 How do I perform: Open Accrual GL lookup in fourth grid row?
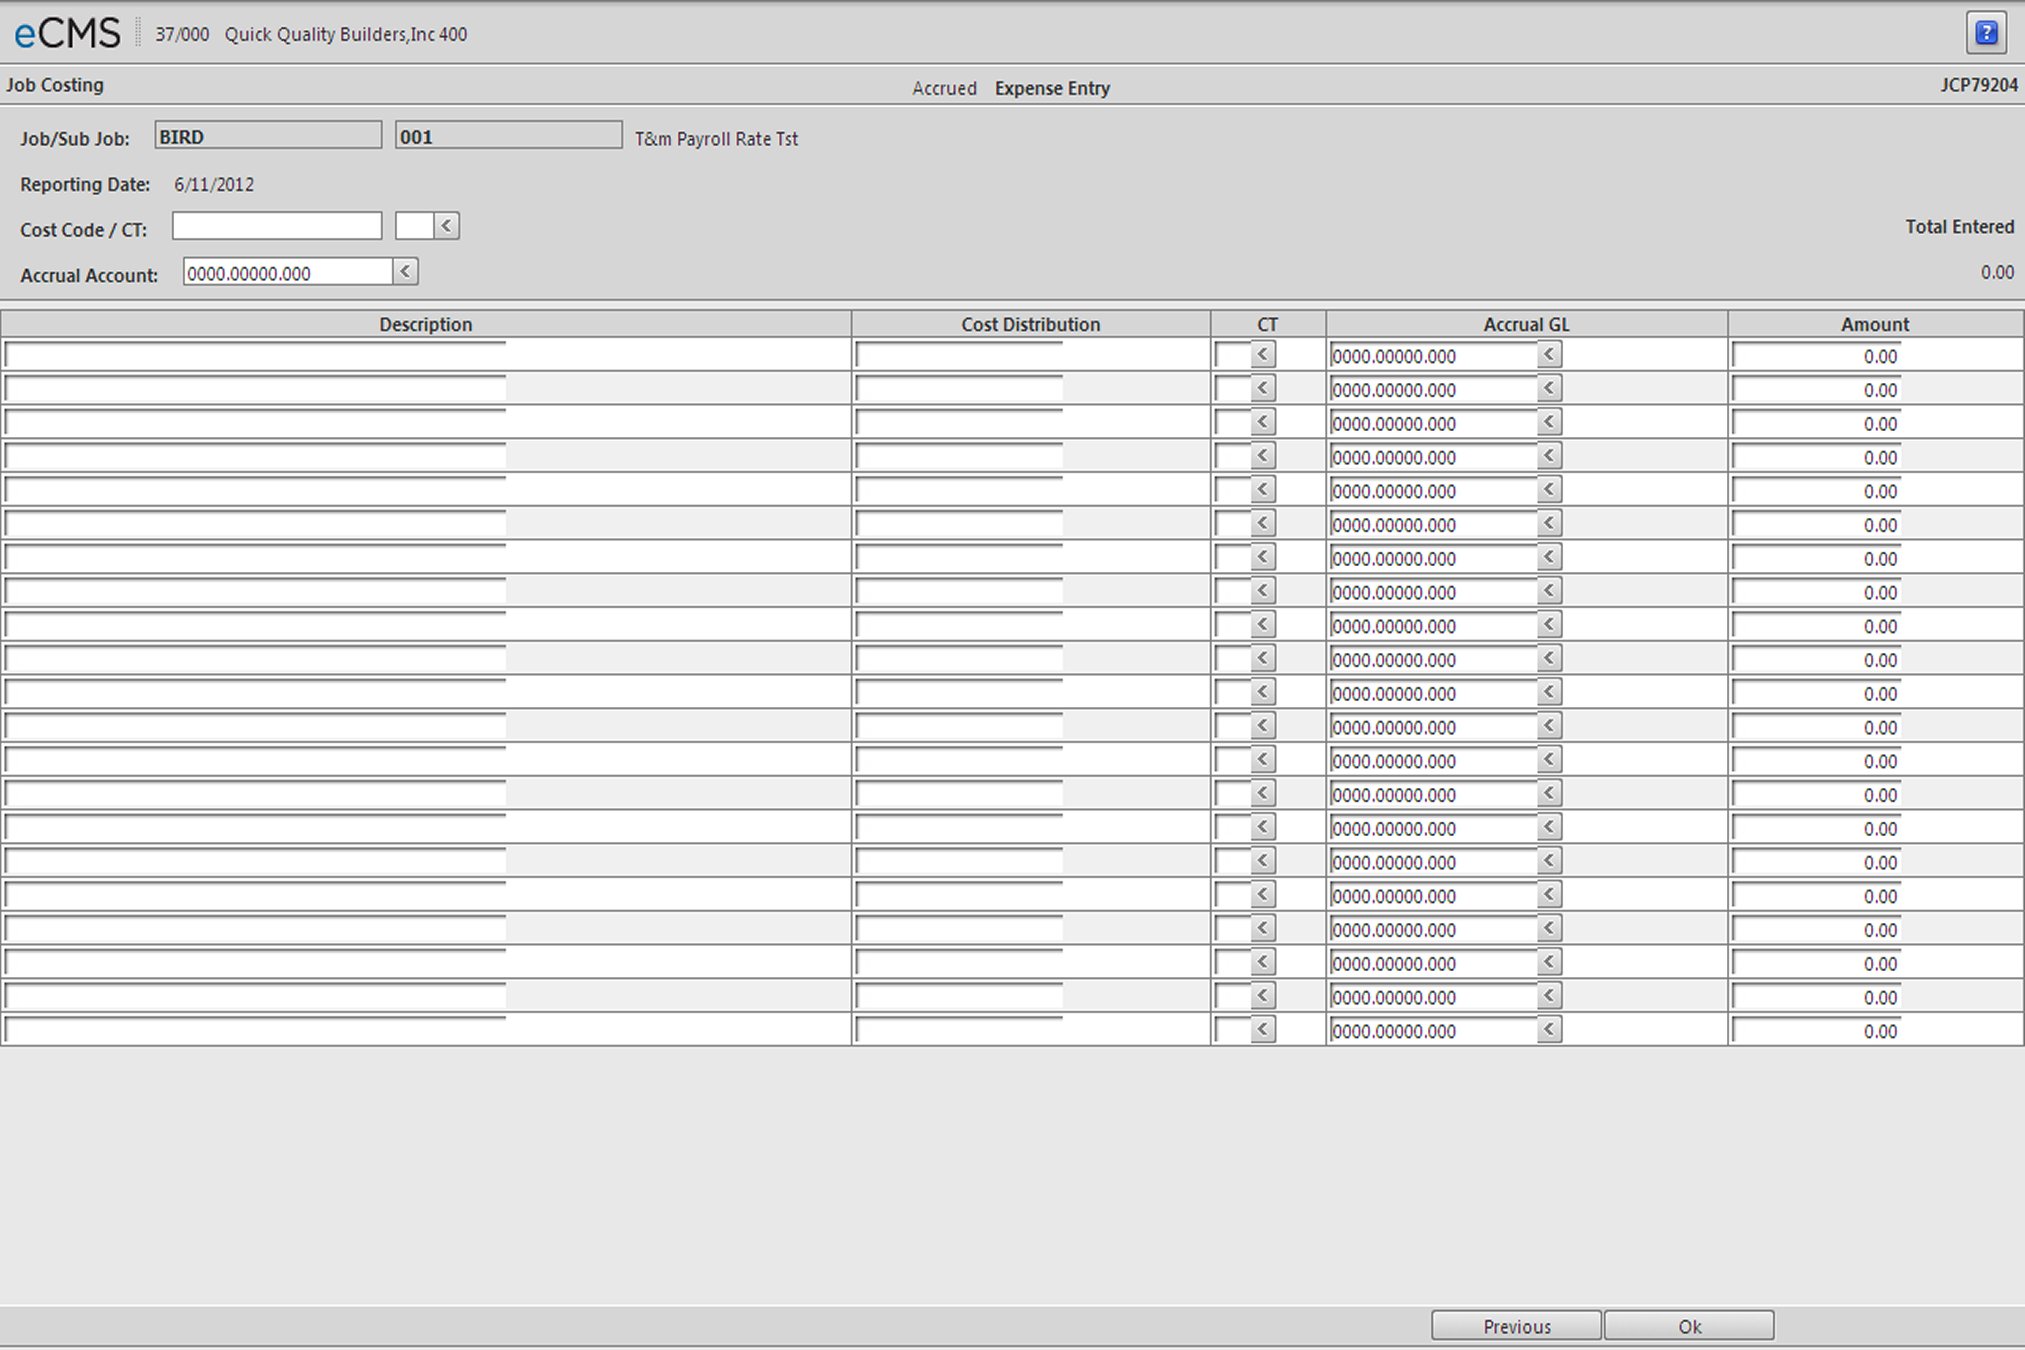click(x=1549, y=457)
